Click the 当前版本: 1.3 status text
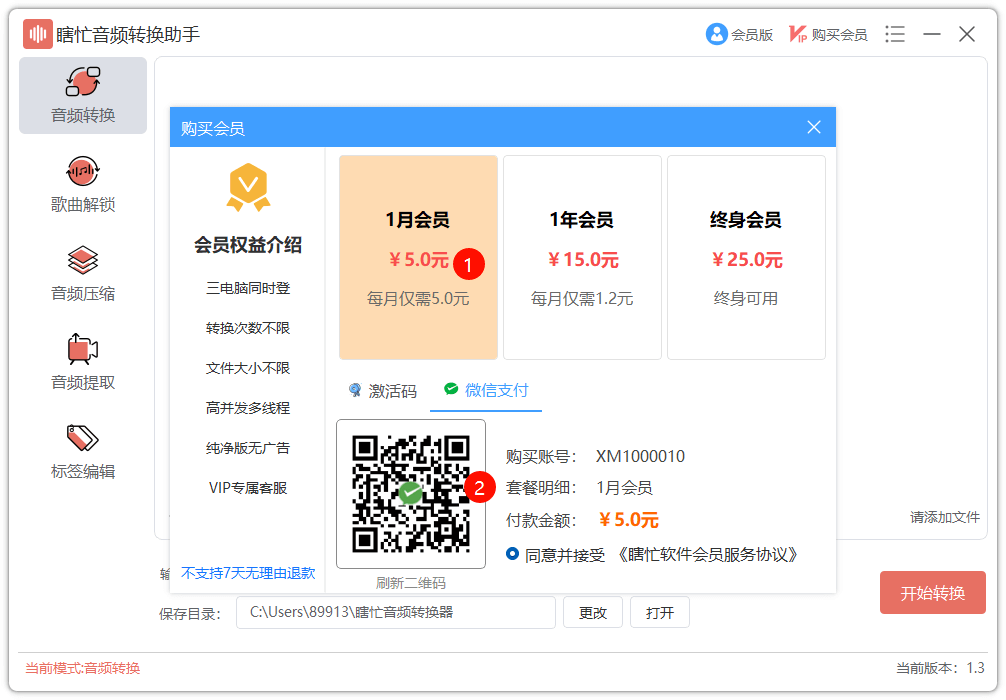Image resolution: width=1006 pixels, height=700 pixels. (x=940, y=668)
